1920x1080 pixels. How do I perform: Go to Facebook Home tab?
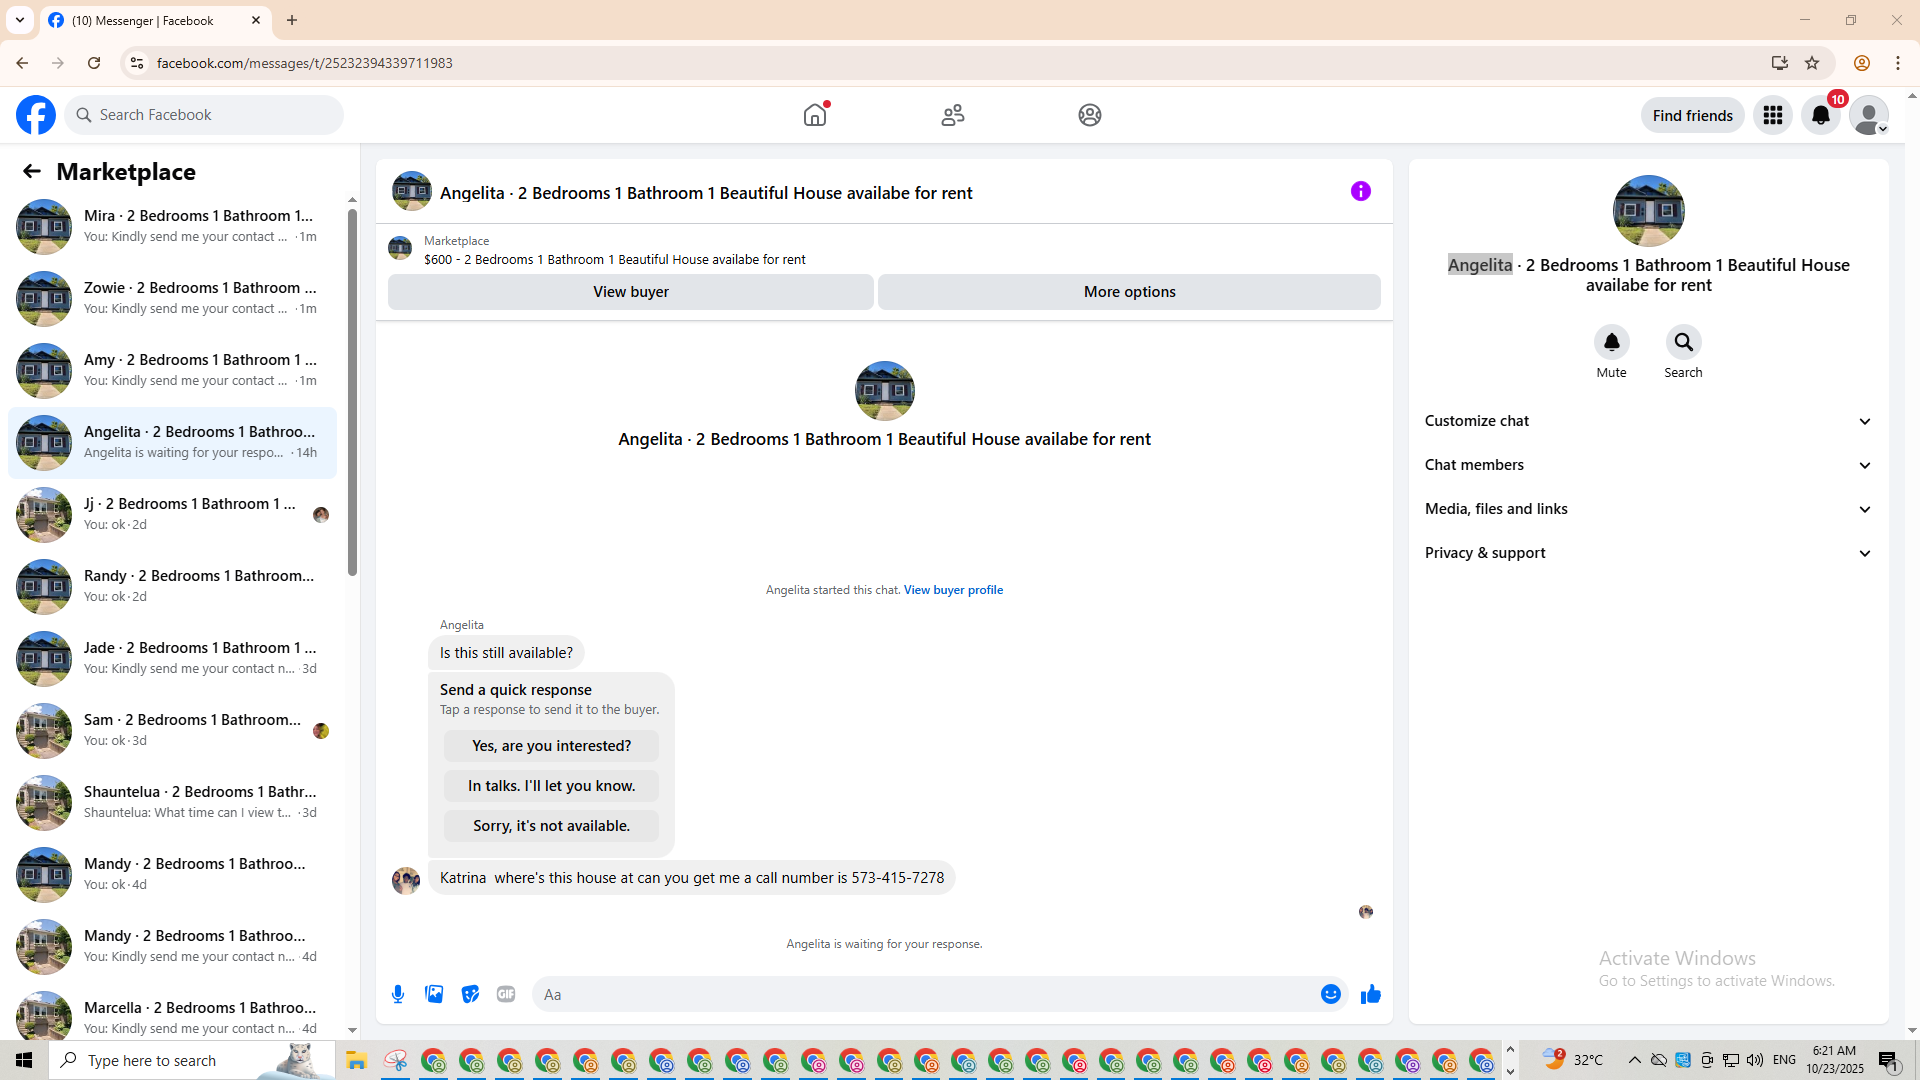pyautogui.click(x=815, y=115)
